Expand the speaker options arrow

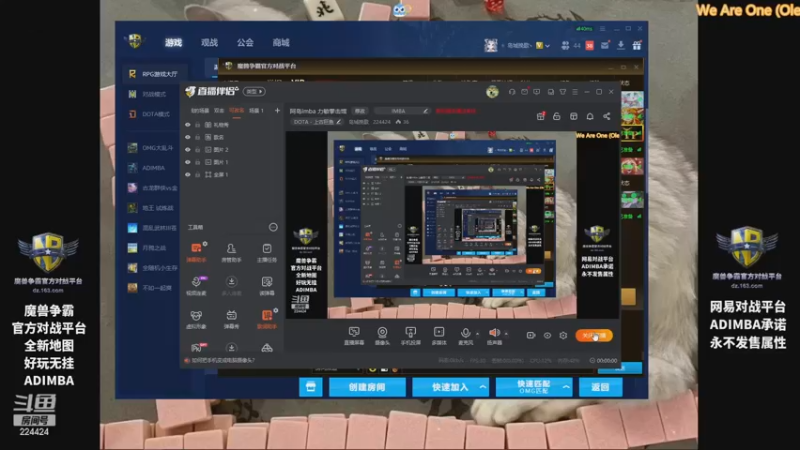coord(506,334)
